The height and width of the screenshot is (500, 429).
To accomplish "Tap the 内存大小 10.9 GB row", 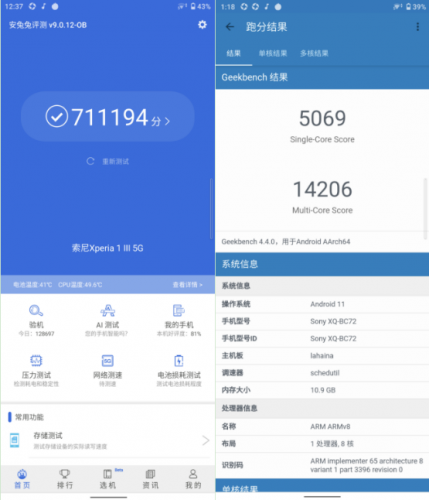I will point(322,390).
